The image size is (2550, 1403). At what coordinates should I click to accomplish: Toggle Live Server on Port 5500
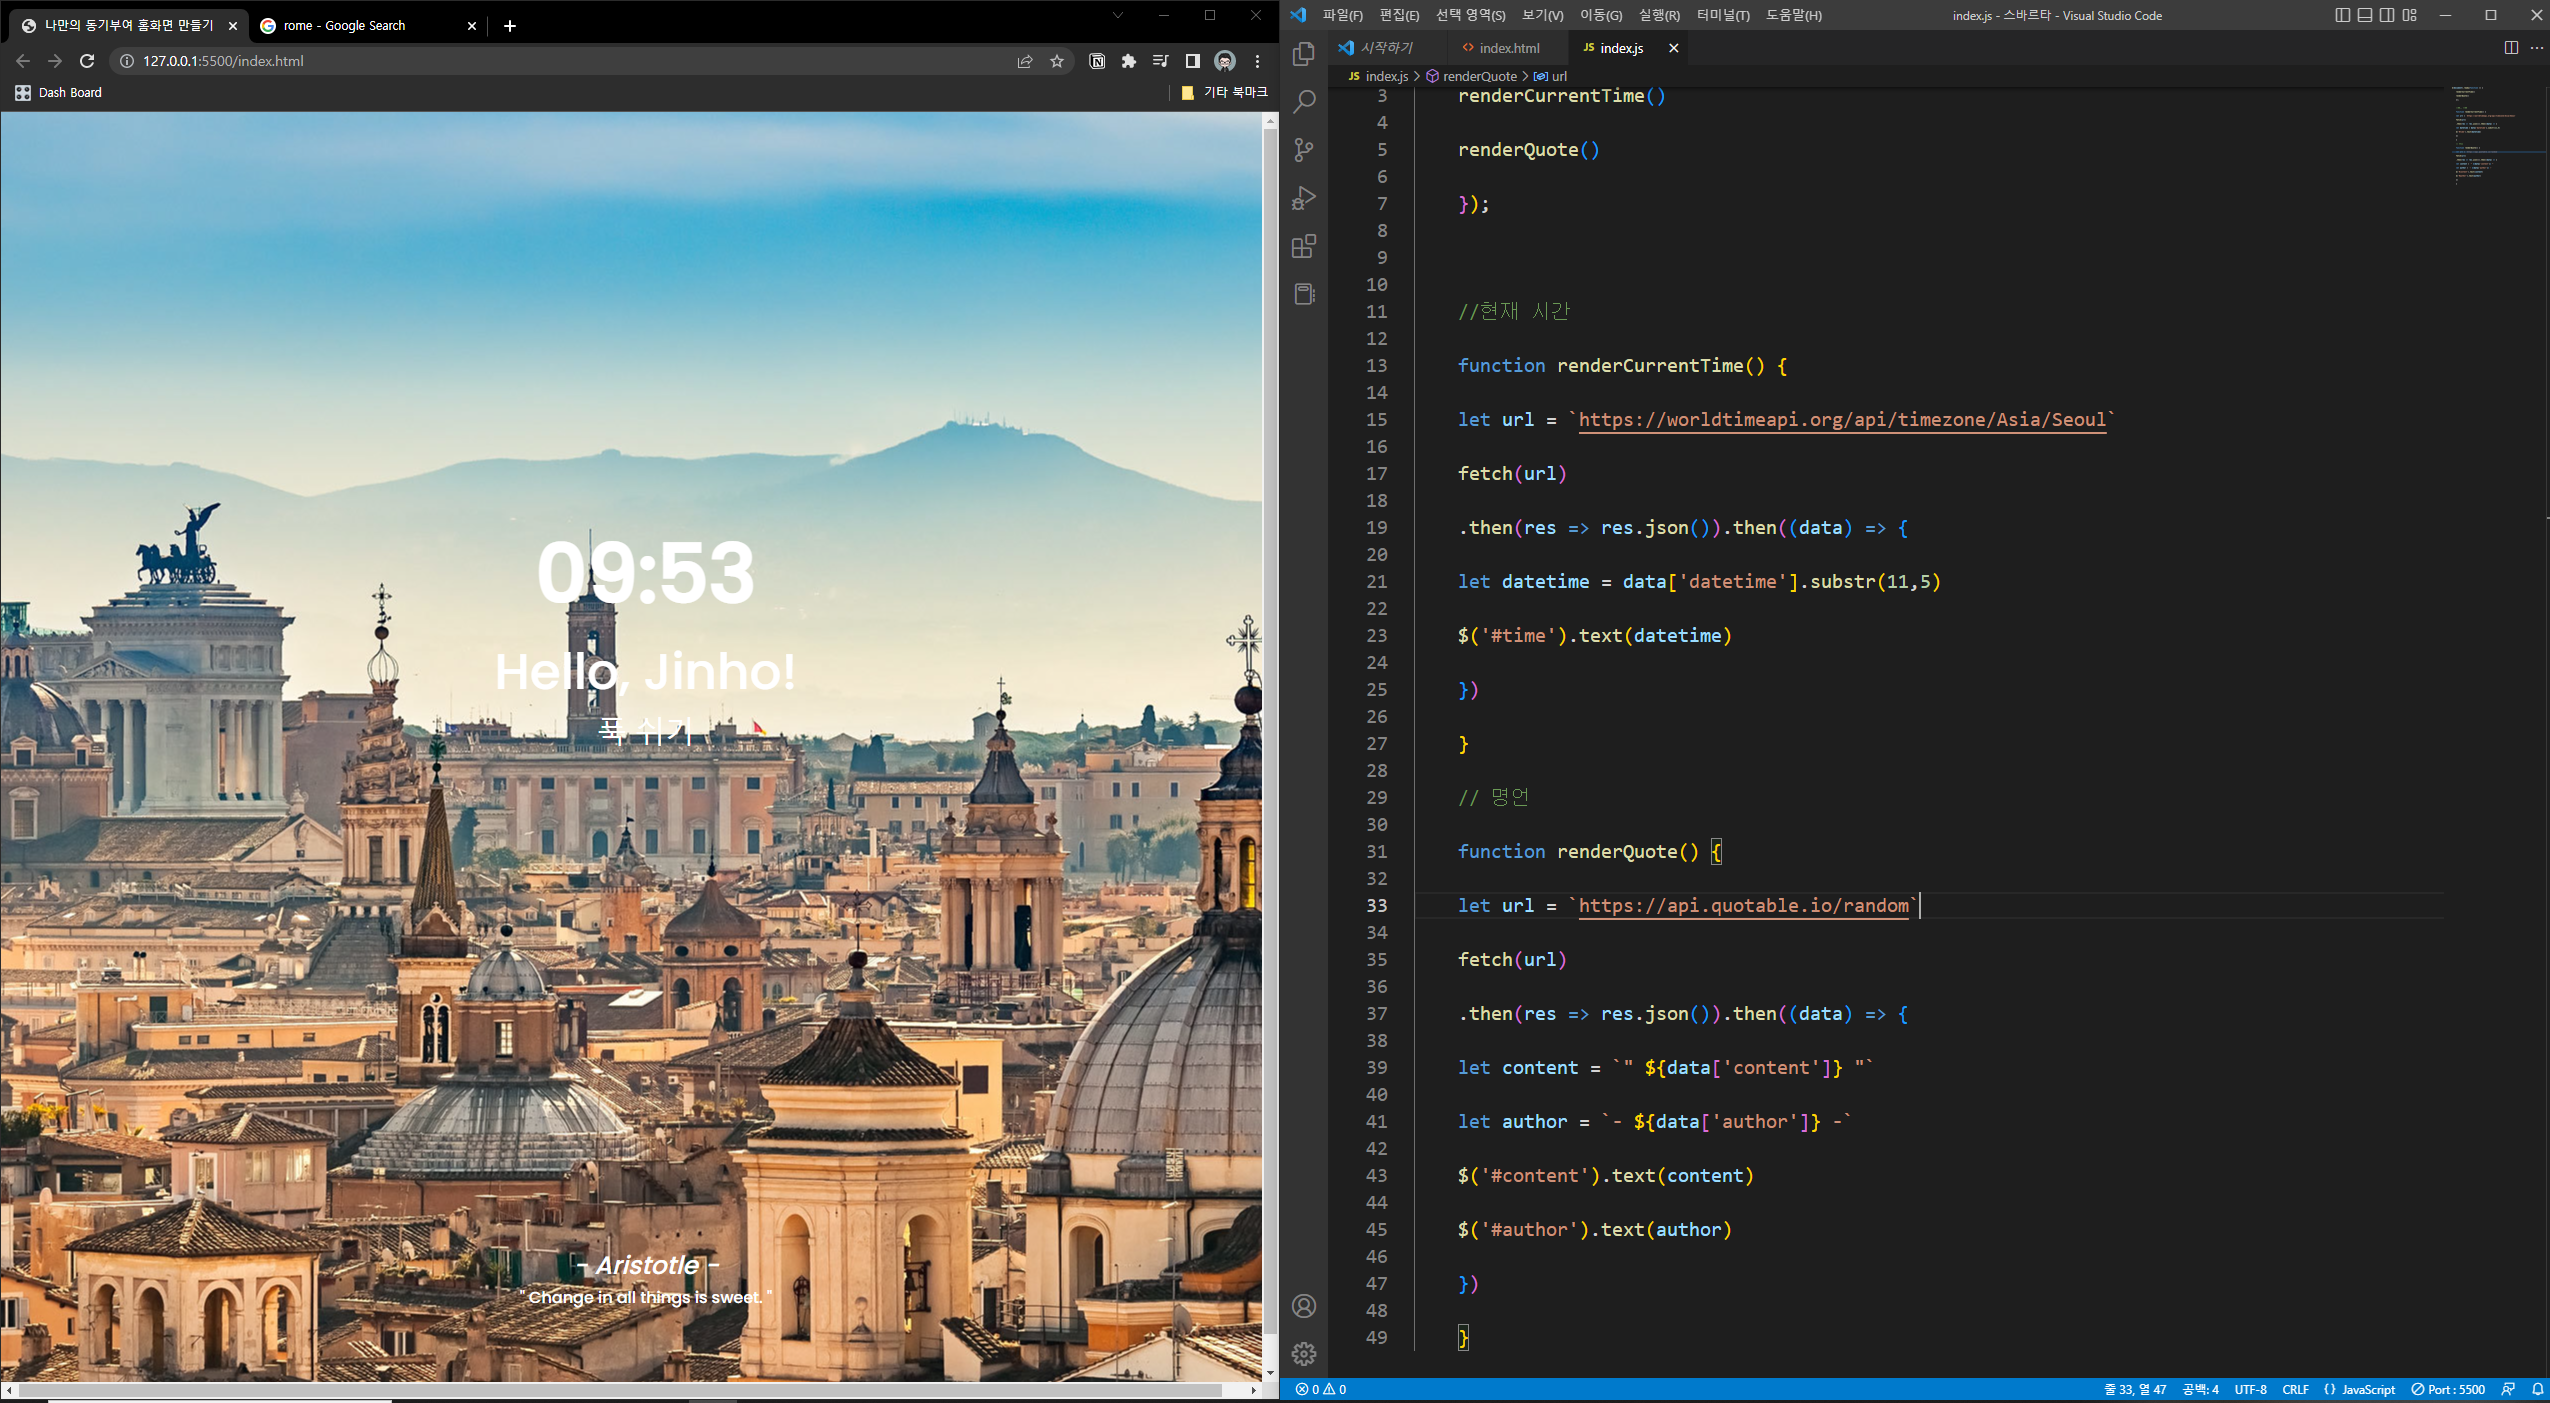[2448, 1389]
